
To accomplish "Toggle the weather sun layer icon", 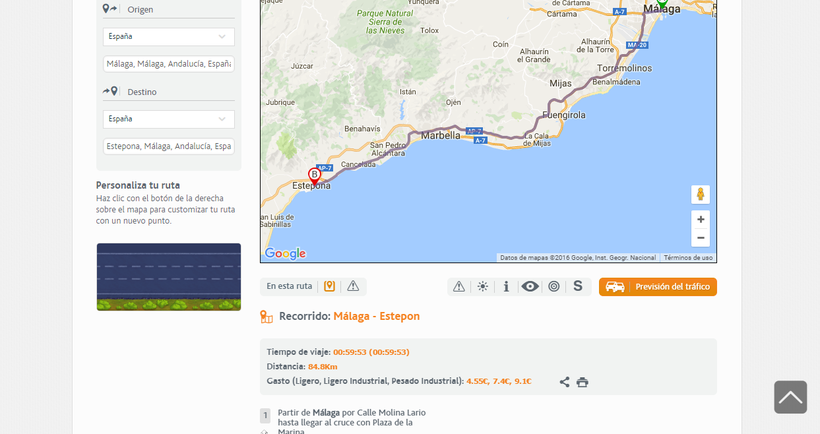I will click(483, 287).
